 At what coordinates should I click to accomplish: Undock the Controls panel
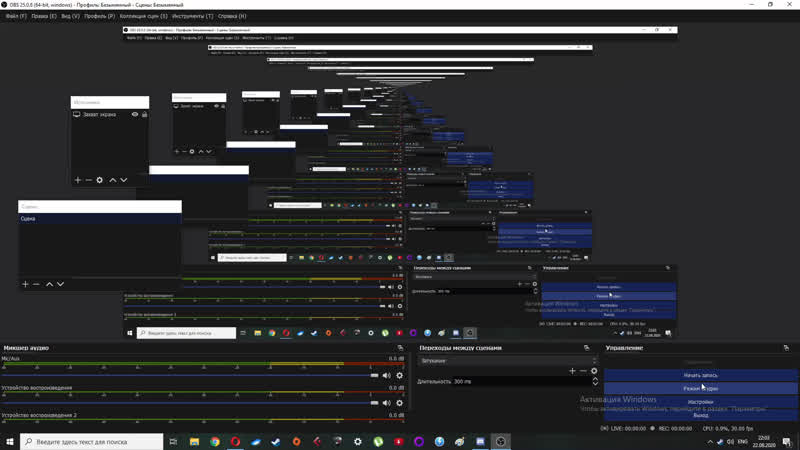pos(786,348)
